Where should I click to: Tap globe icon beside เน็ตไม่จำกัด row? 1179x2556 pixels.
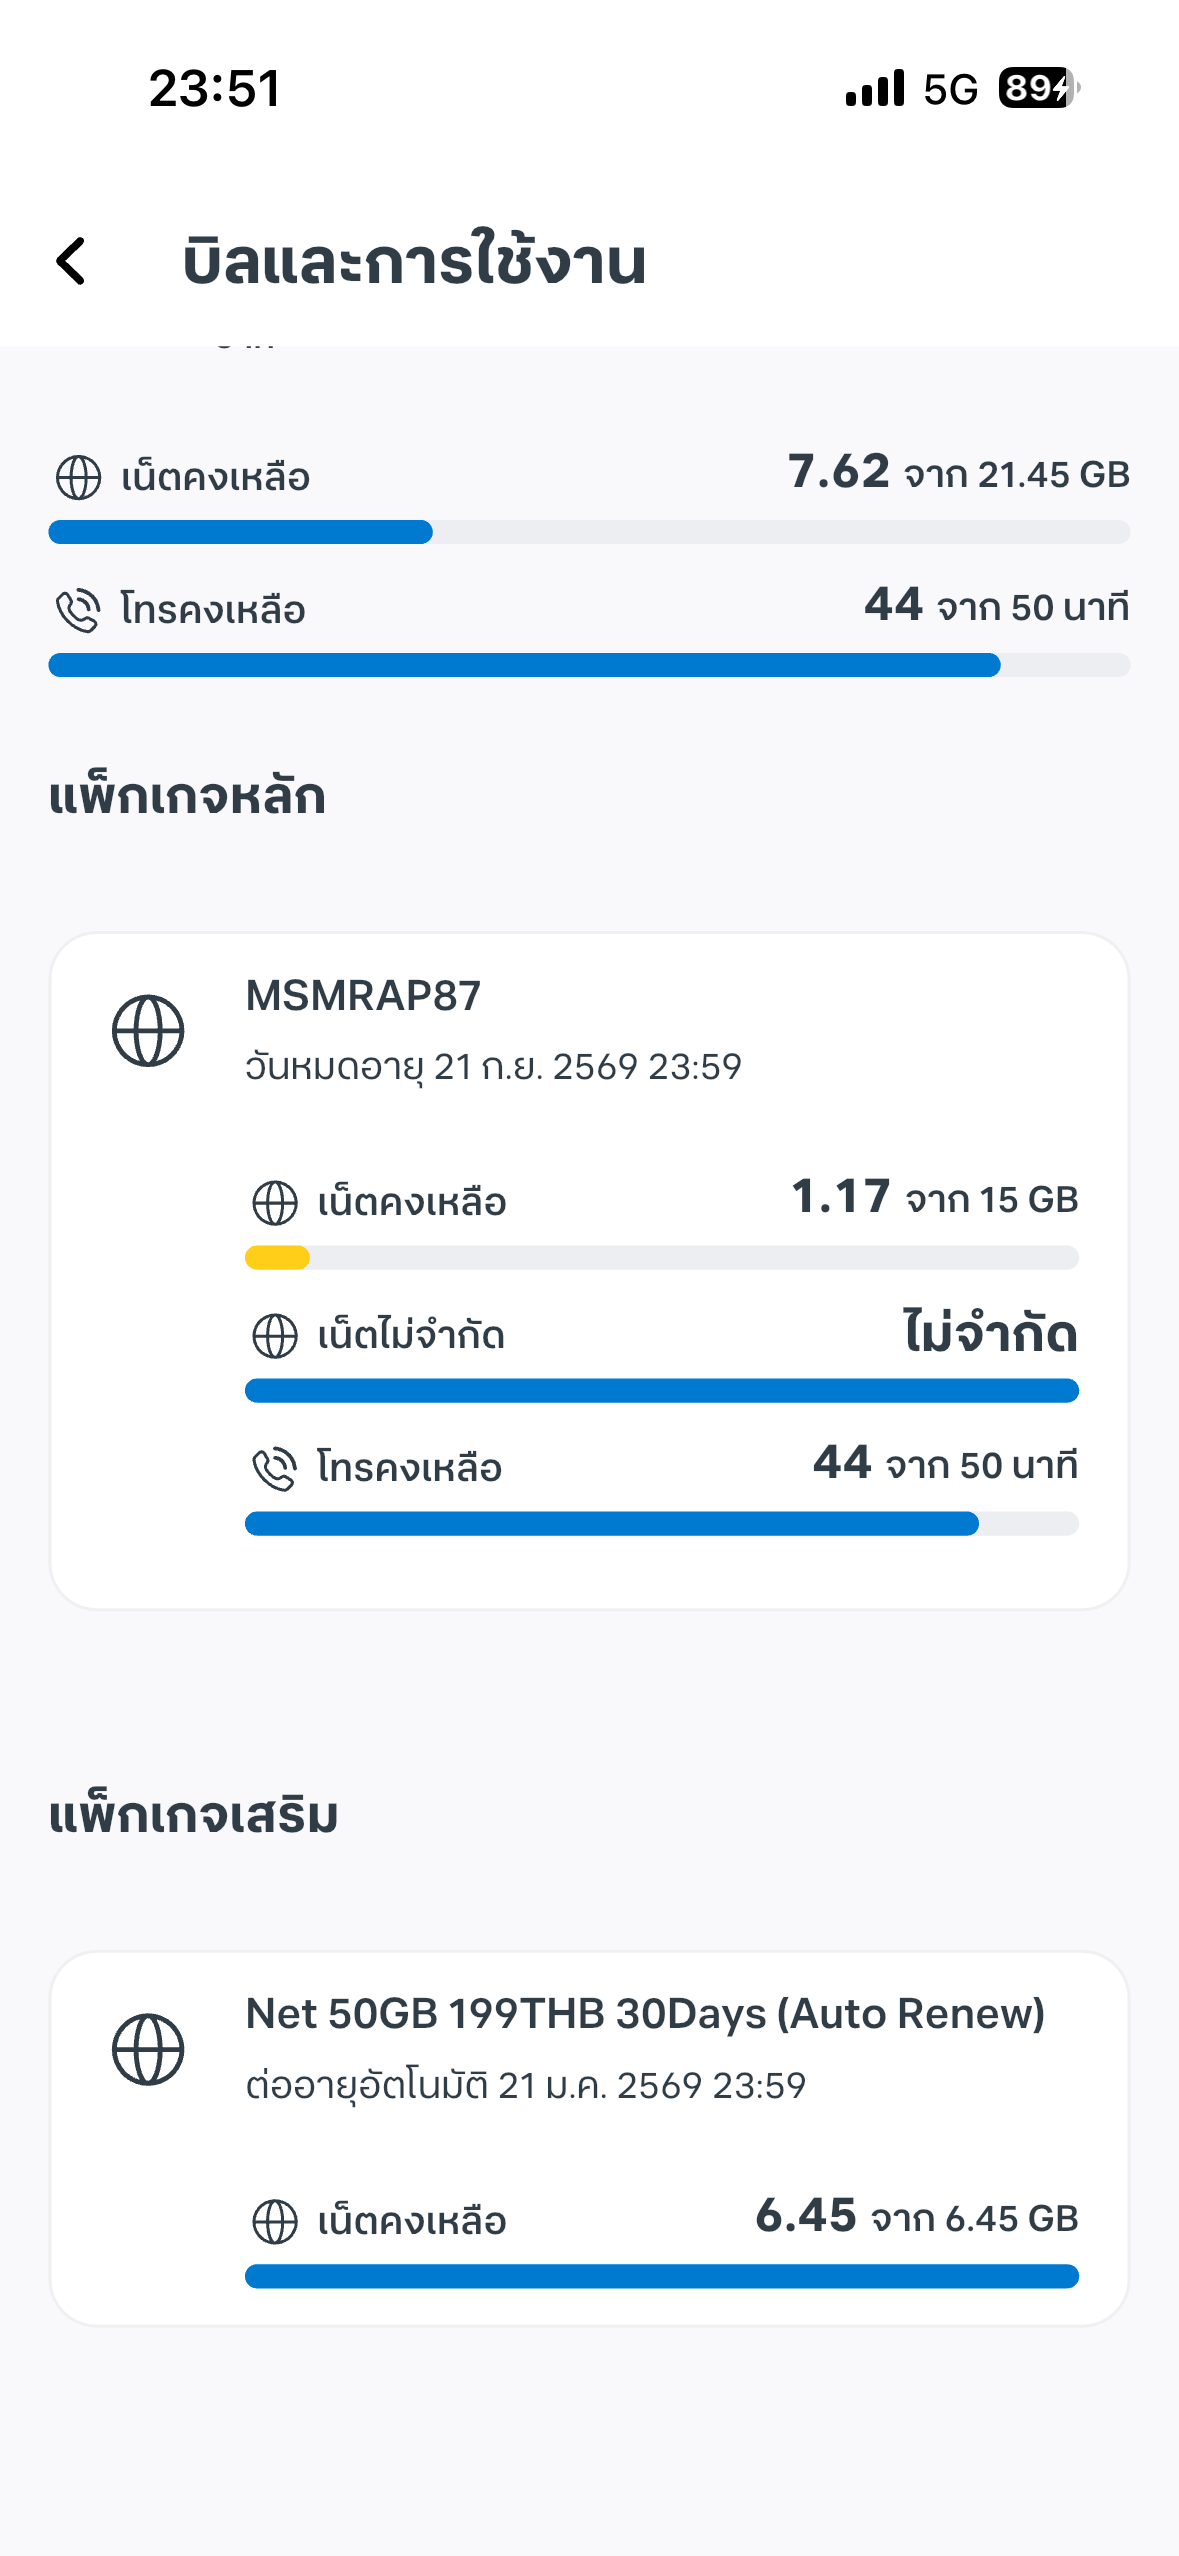coord(275,1336)
